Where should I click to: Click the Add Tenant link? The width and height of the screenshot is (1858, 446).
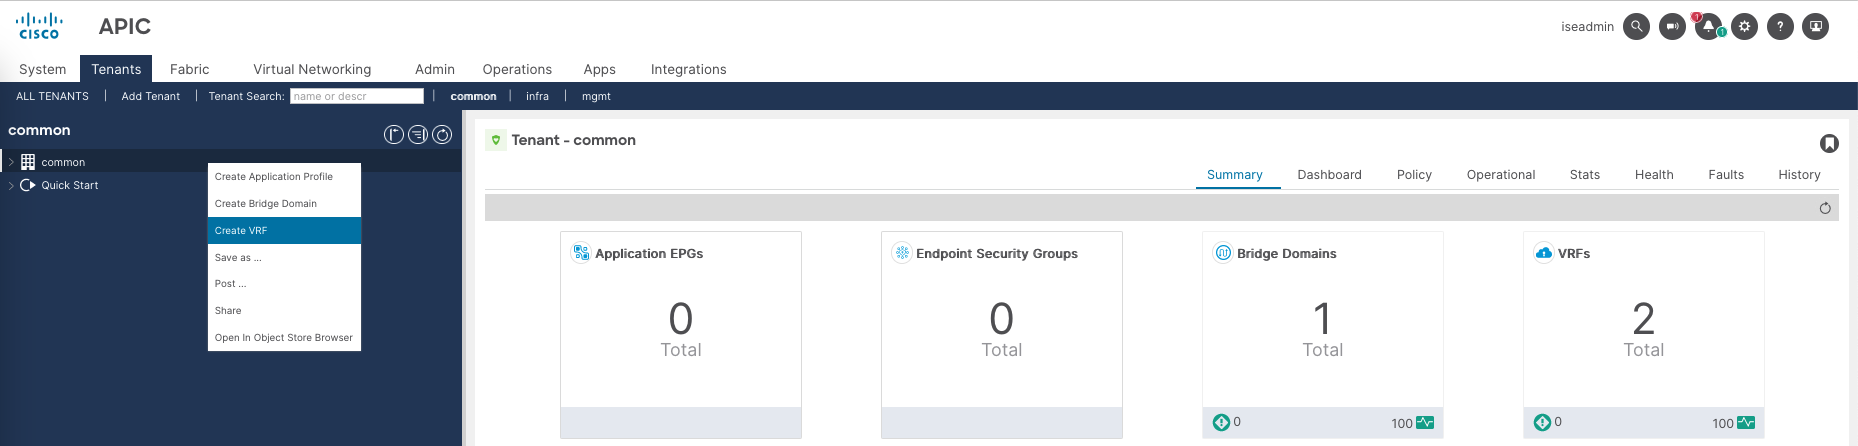coord(151,96)
